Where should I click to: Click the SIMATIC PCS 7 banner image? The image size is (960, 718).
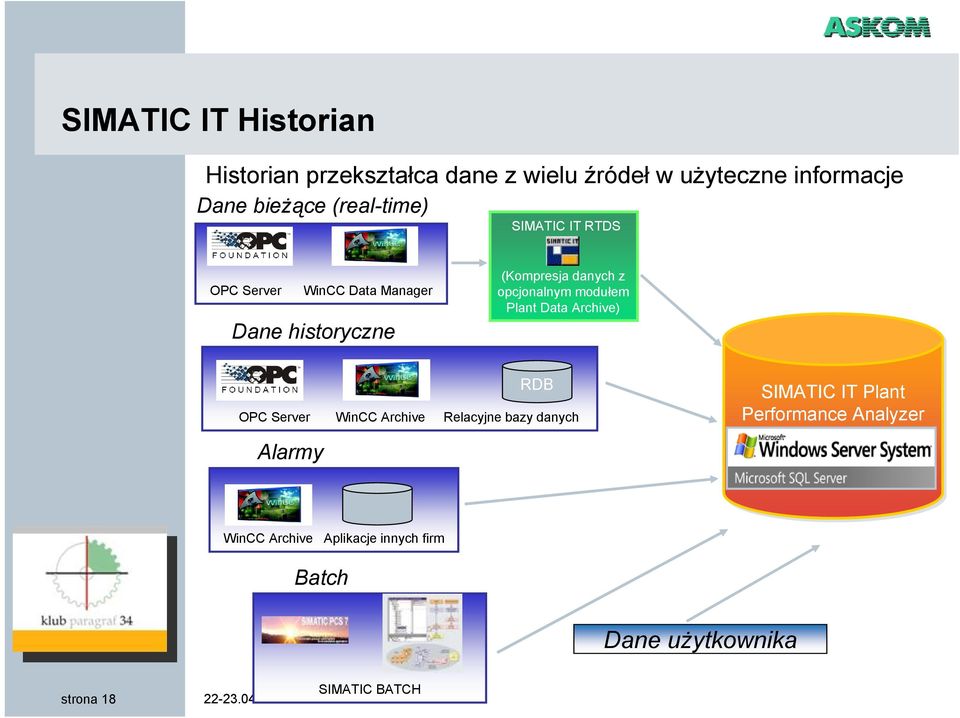point(305,630)
